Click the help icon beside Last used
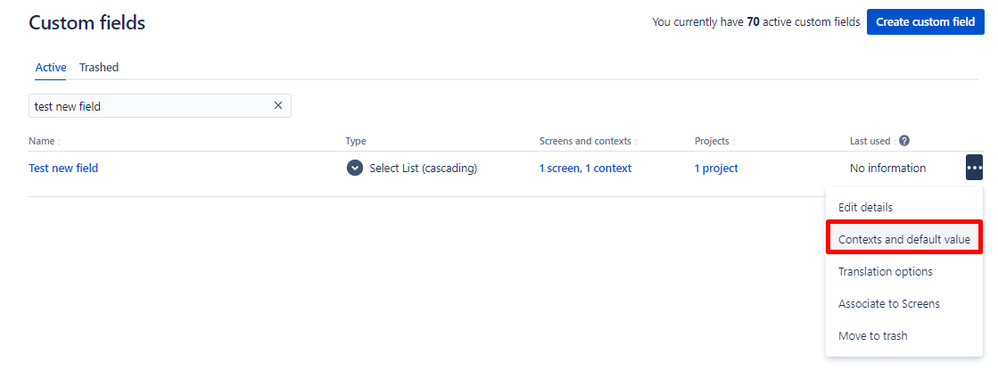 coord(904,141)
